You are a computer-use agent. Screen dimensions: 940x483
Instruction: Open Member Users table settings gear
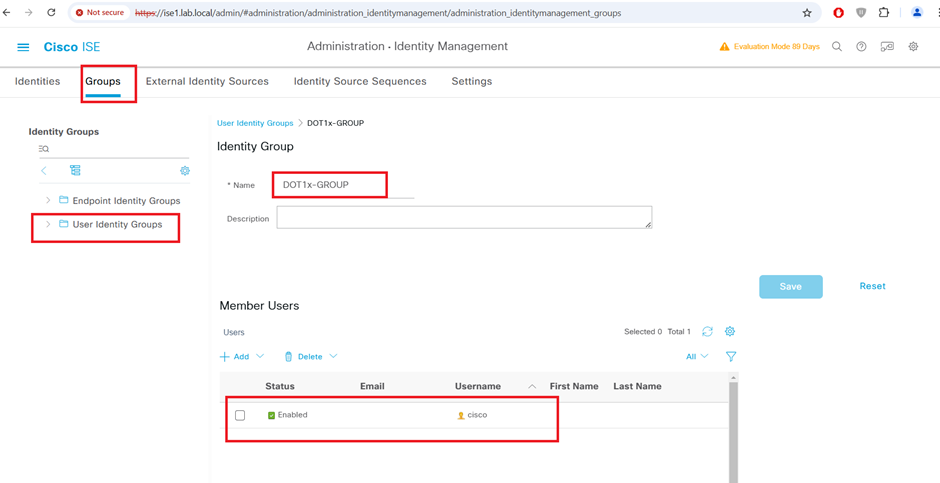pos(730,332)
